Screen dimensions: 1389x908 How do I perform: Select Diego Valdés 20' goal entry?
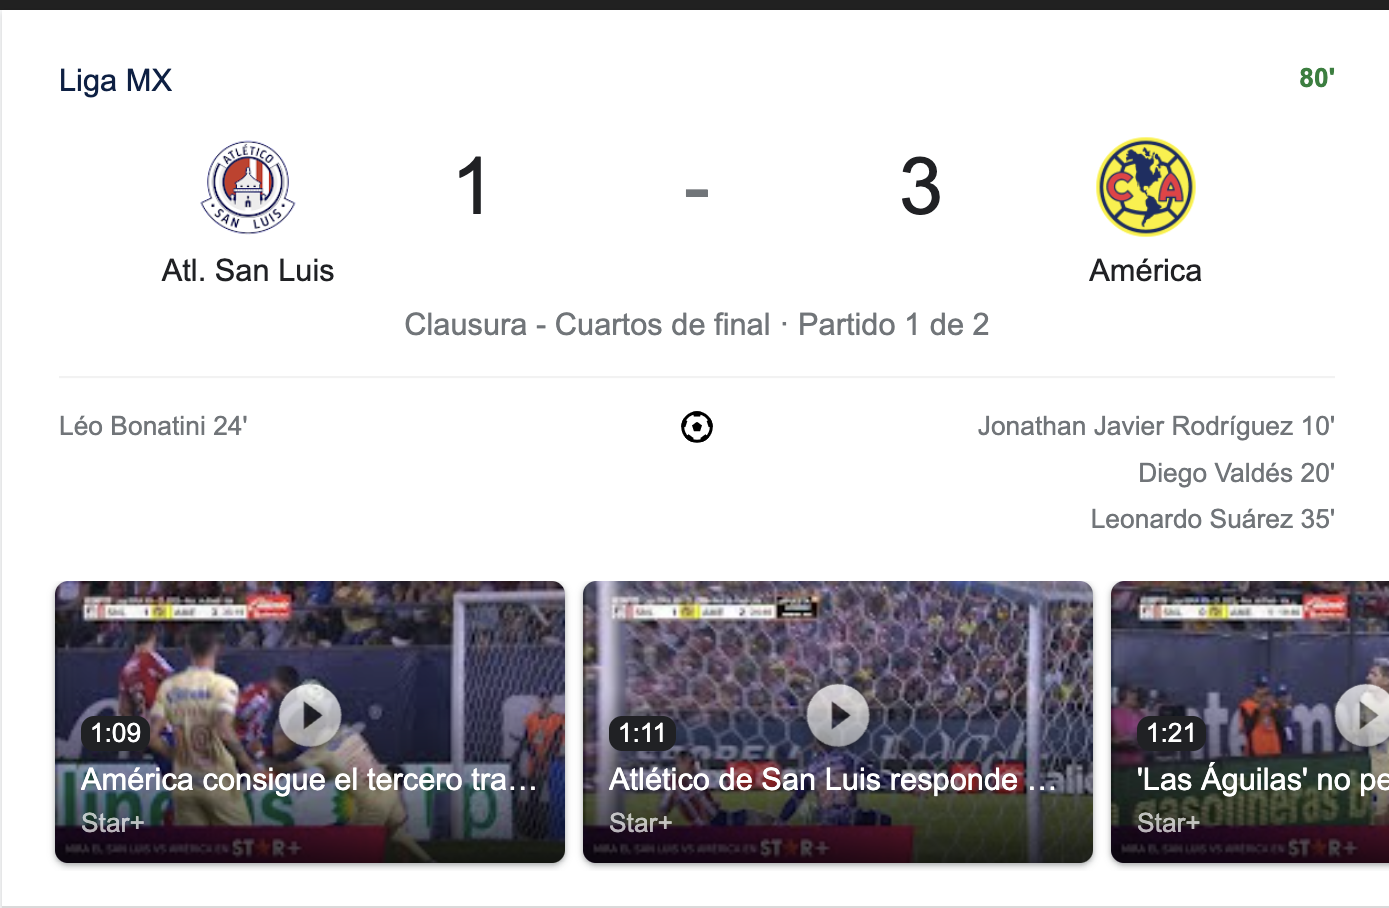pos(1235,472)
